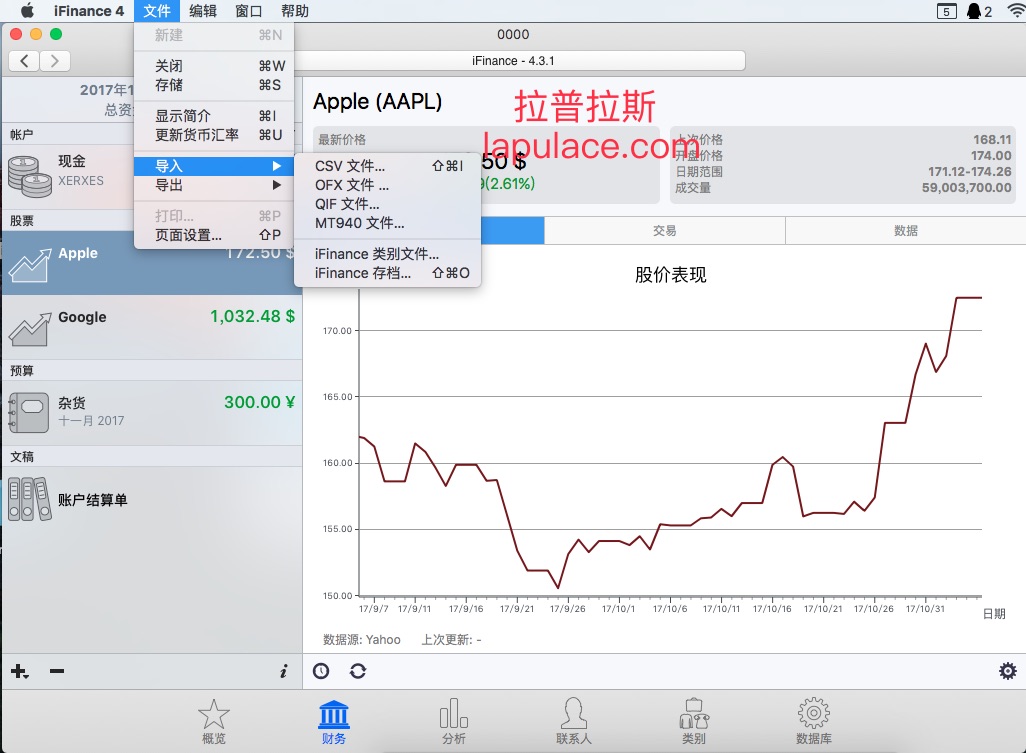Choose 显示简介 menu item

coord(214,116)
